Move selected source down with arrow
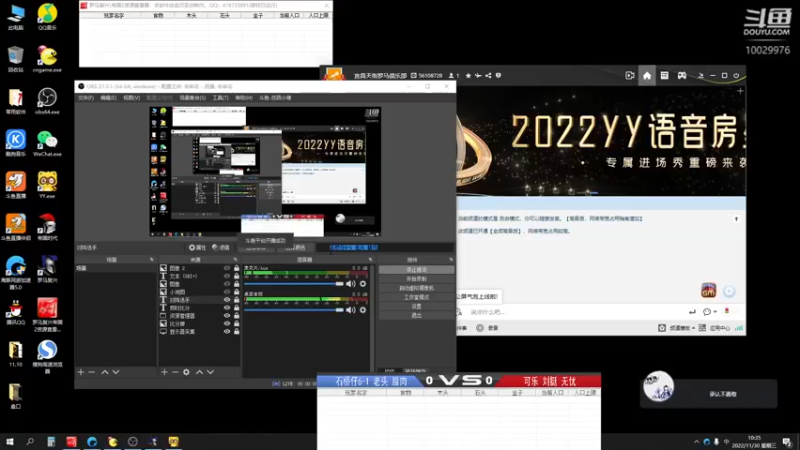Image resolution: width=800 pixels, height=450 pixels. click(210, 372)
